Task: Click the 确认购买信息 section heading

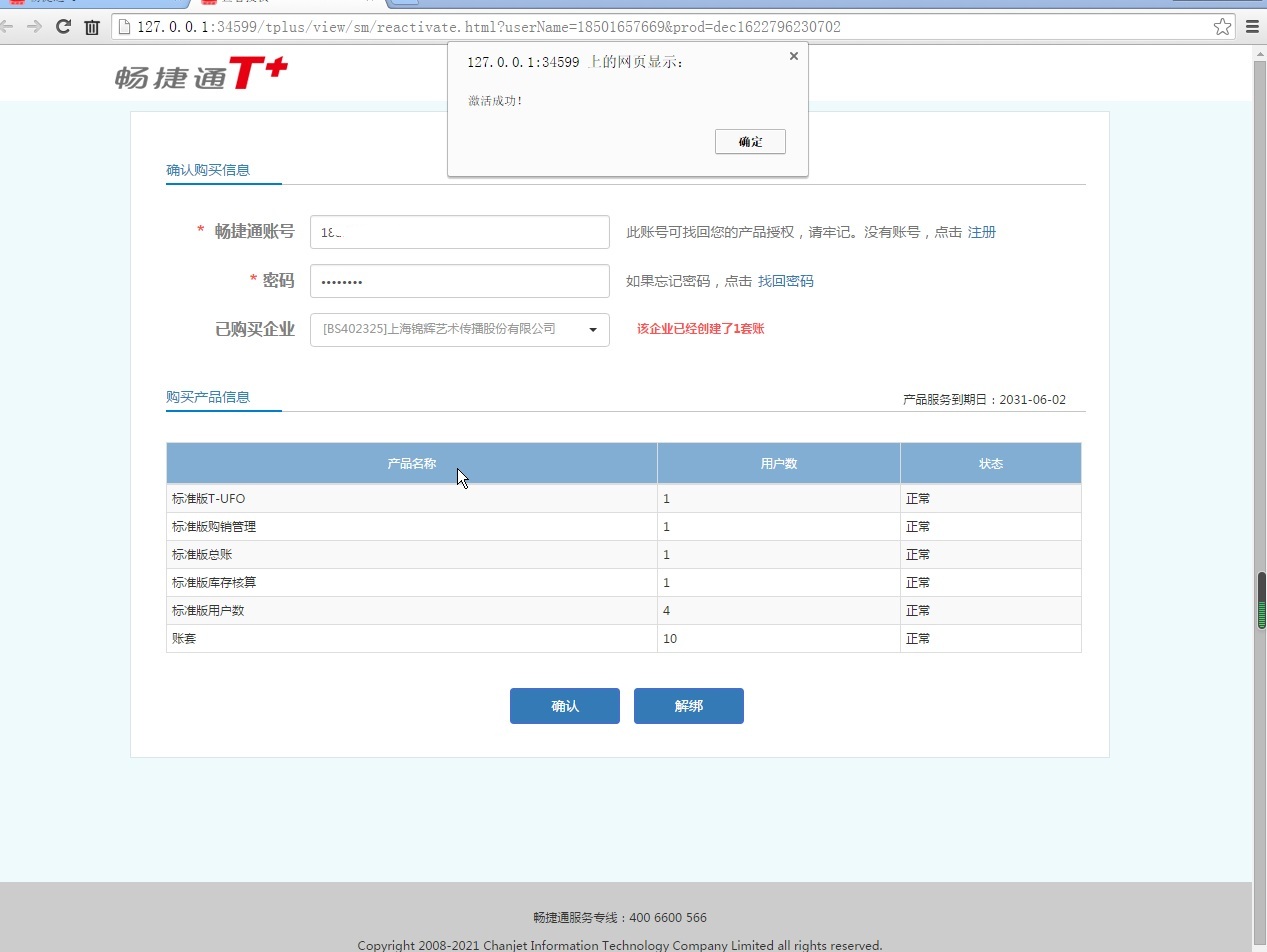Action: pyautogui.click(x=208, y=170)
